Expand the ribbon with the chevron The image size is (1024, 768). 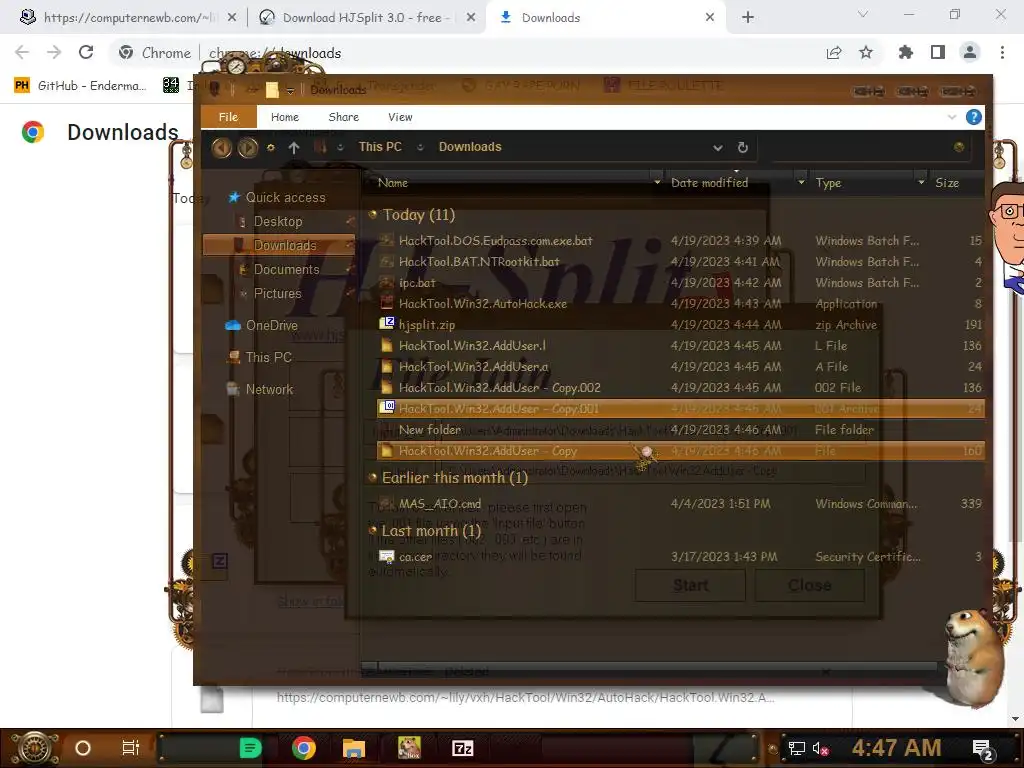tap(952, 117)
